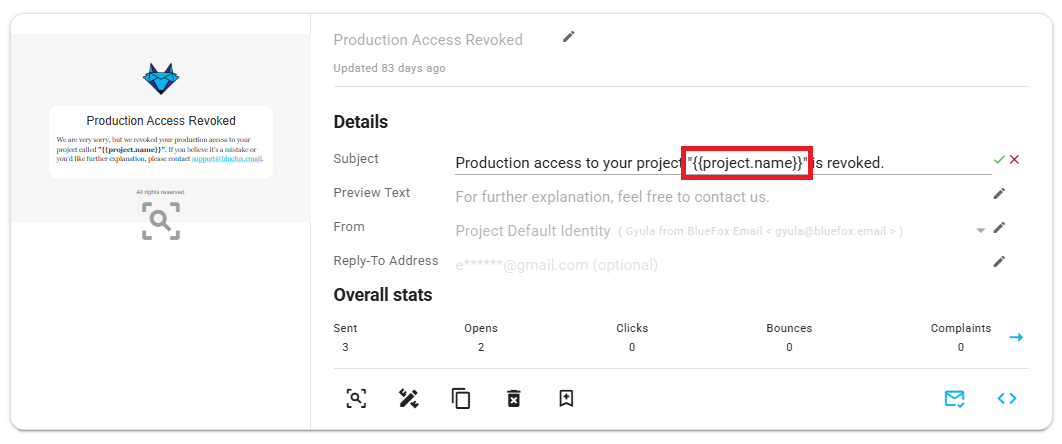
Task: Open integration code brackets icon
Action: (1007, 399)
